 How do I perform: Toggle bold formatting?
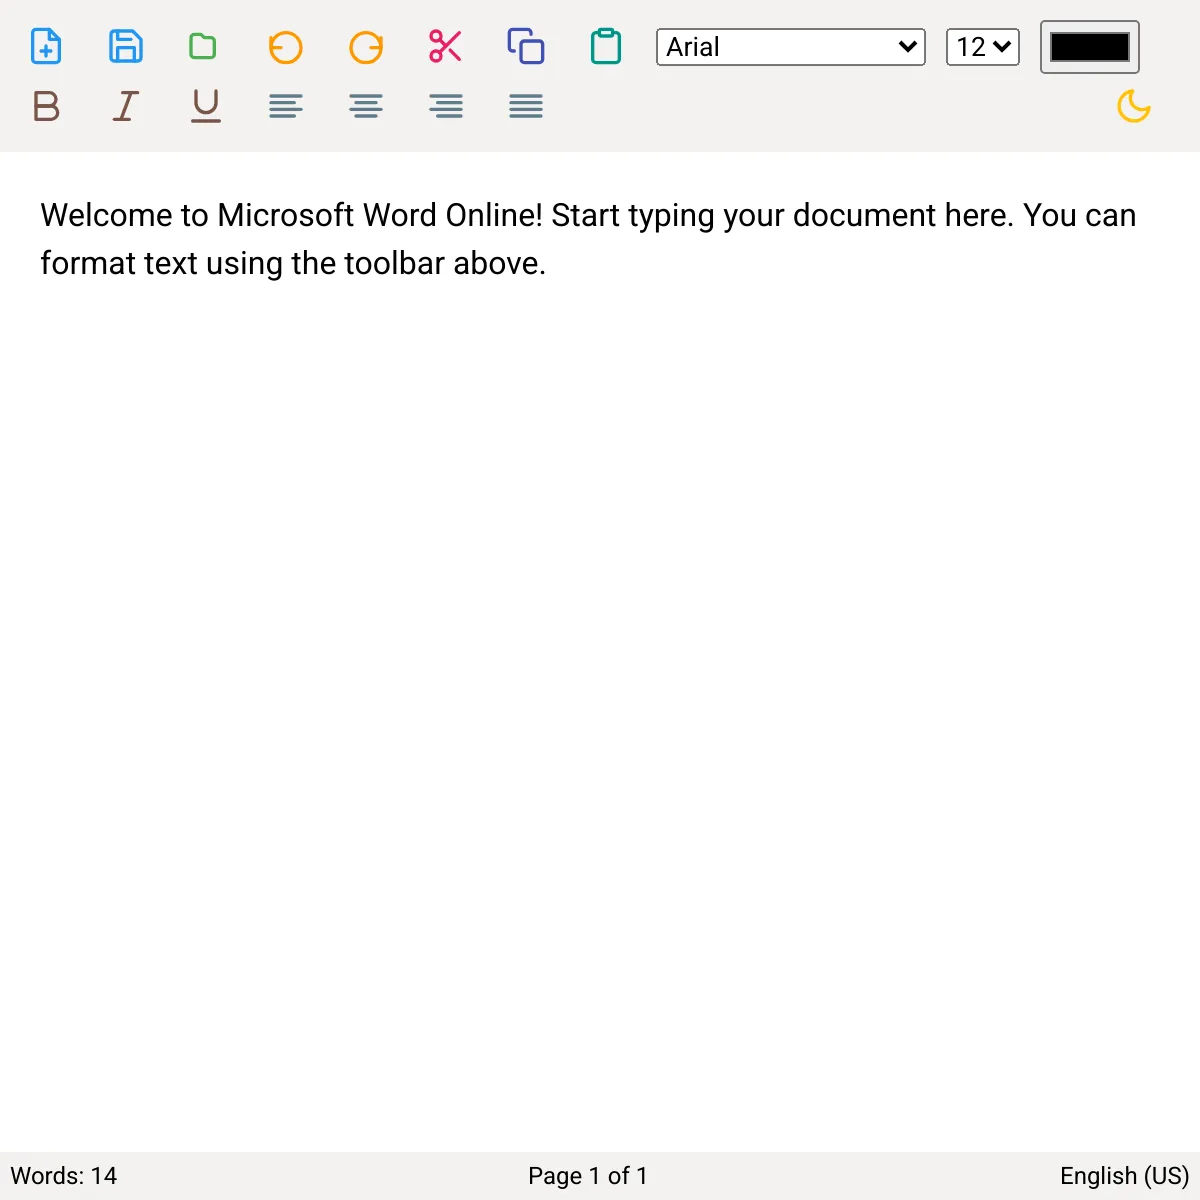[46, 106]
